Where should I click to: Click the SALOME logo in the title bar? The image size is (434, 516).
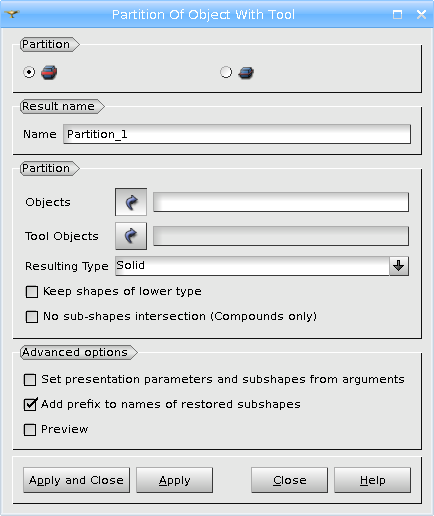[x=12, y=14]
